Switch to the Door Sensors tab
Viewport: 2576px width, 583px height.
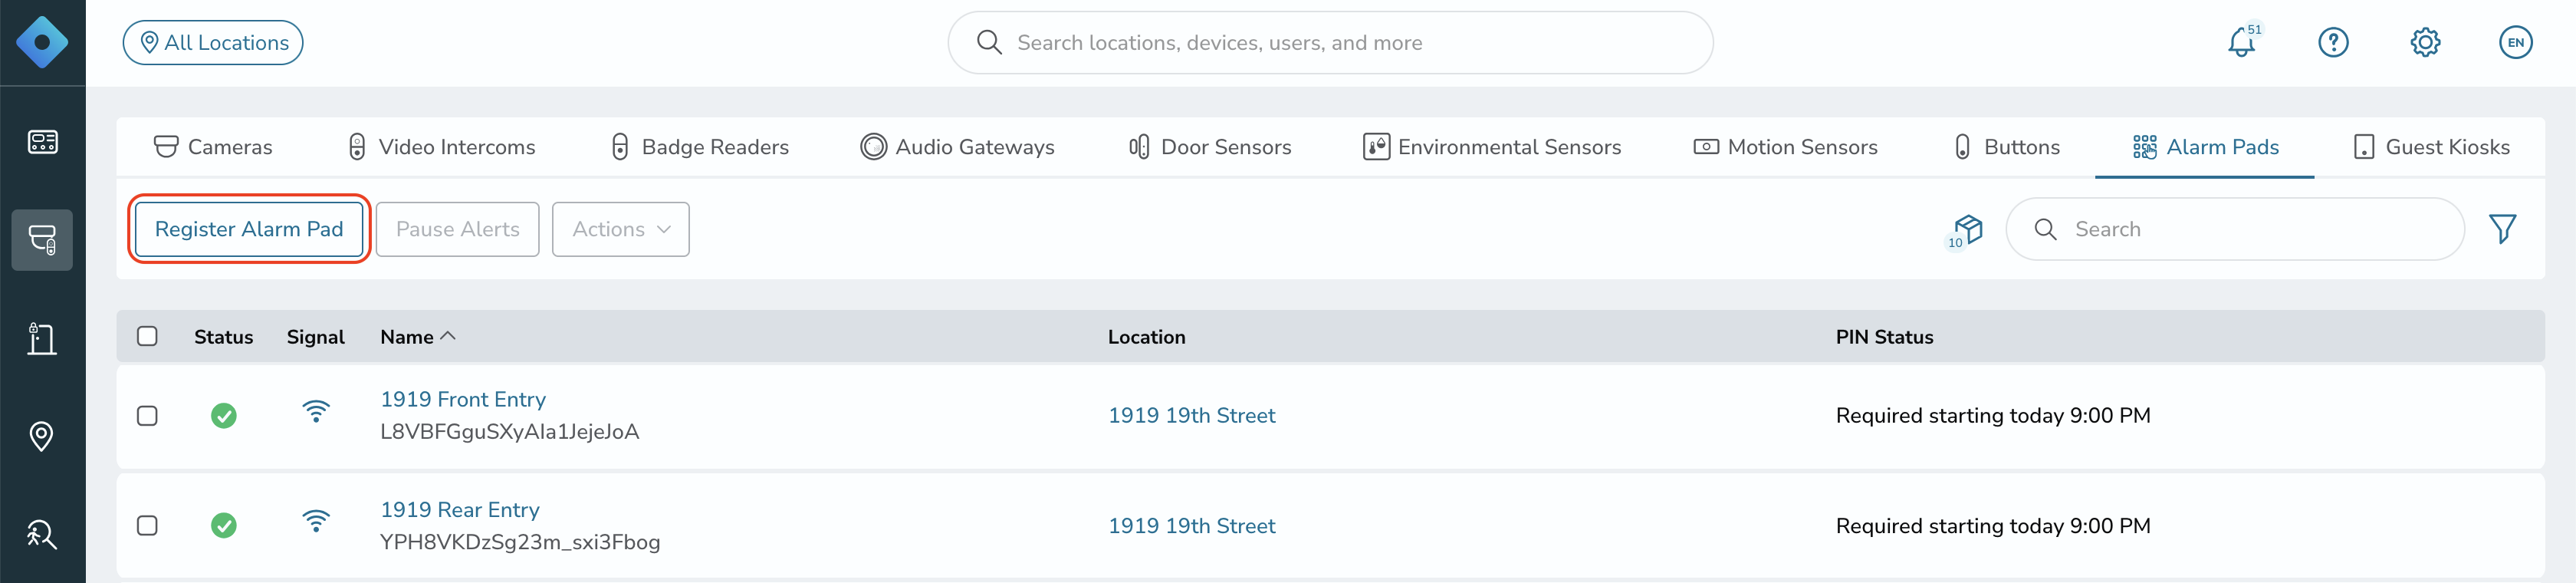click(x=1209, y=147)
